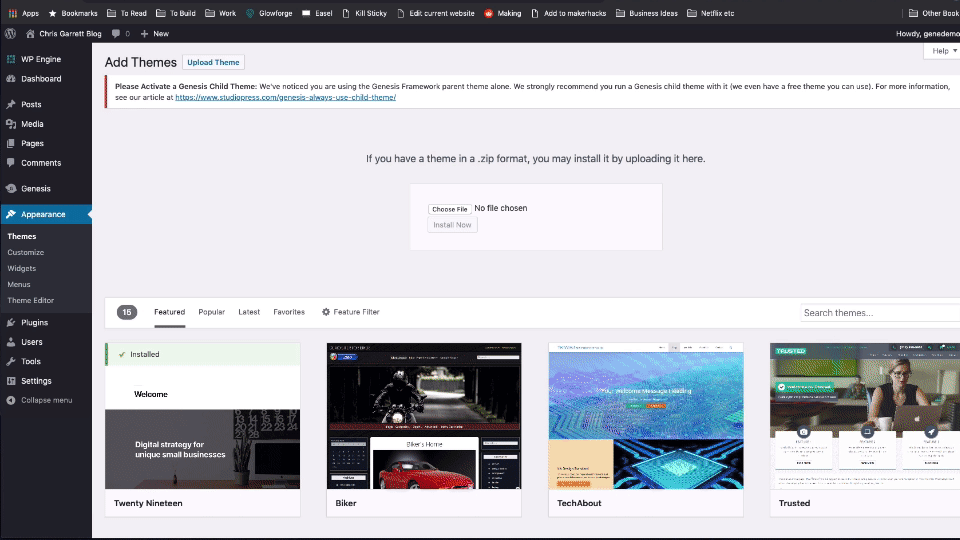Click the Pages icon in sidebar
The height and width of the screenshot is (540, 960).
point(11,144)
